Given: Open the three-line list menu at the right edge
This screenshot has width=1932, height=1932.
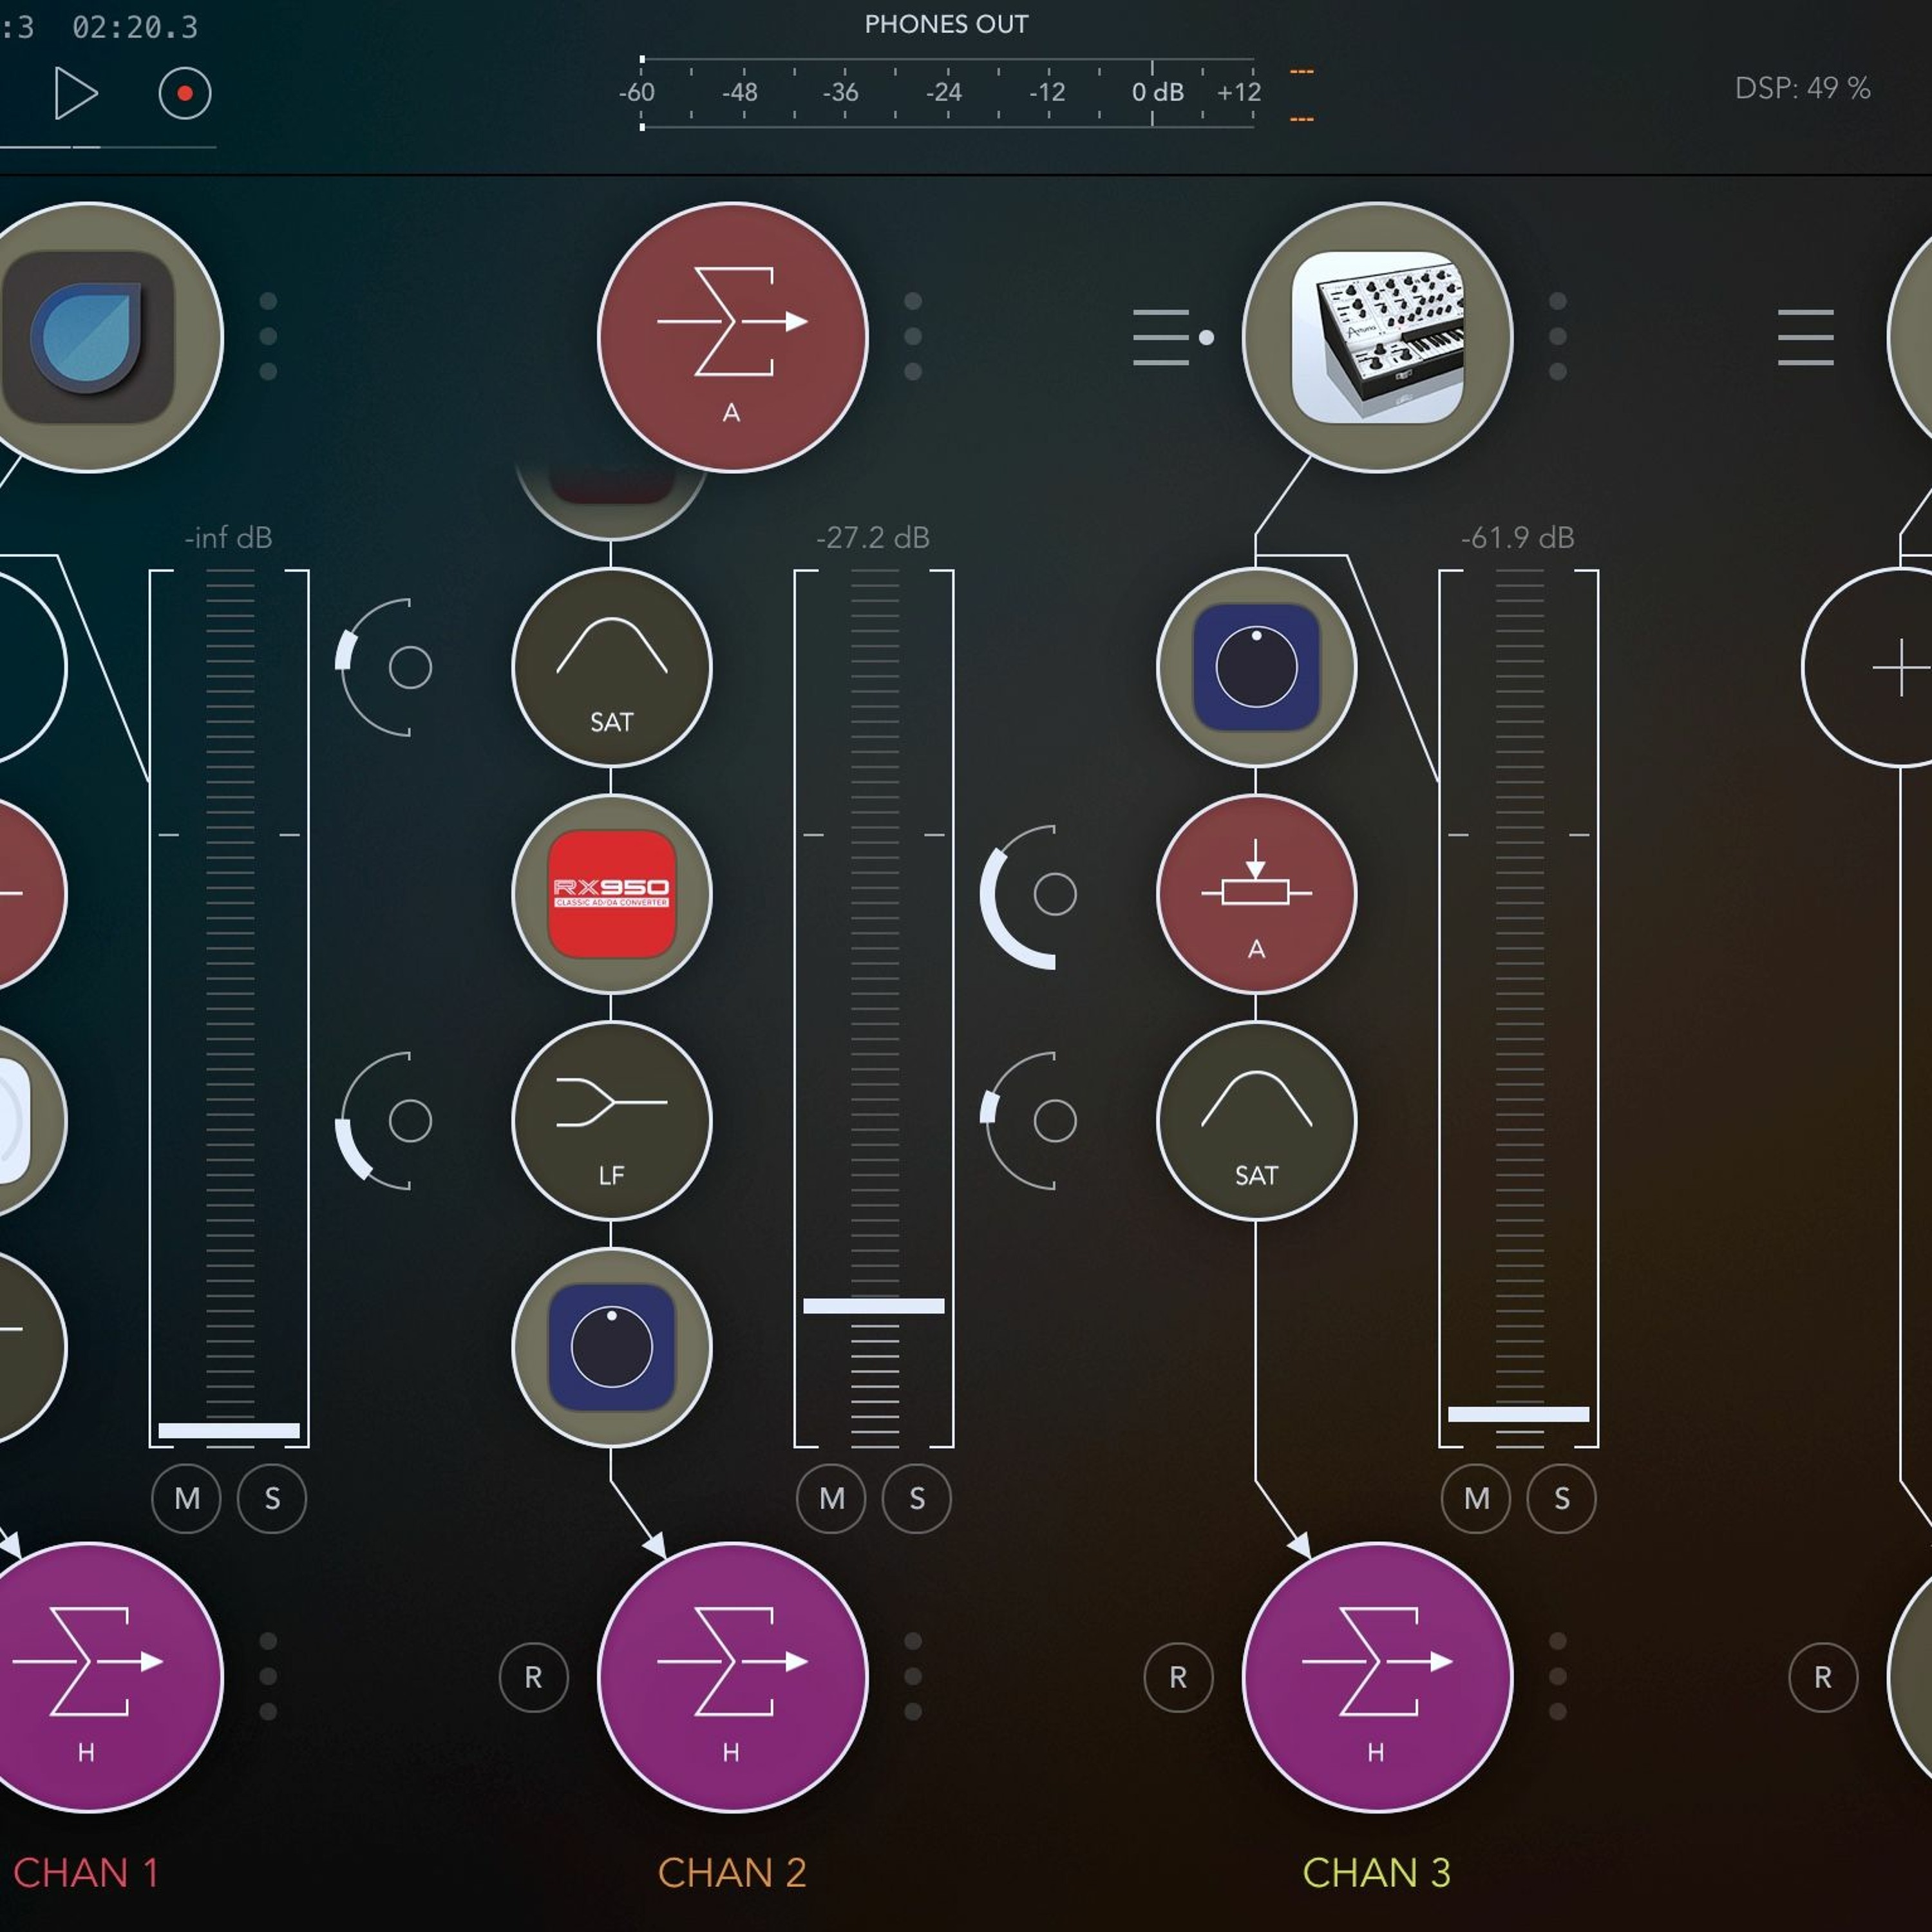Looking at the screenshot, I should pos(1806,337).
